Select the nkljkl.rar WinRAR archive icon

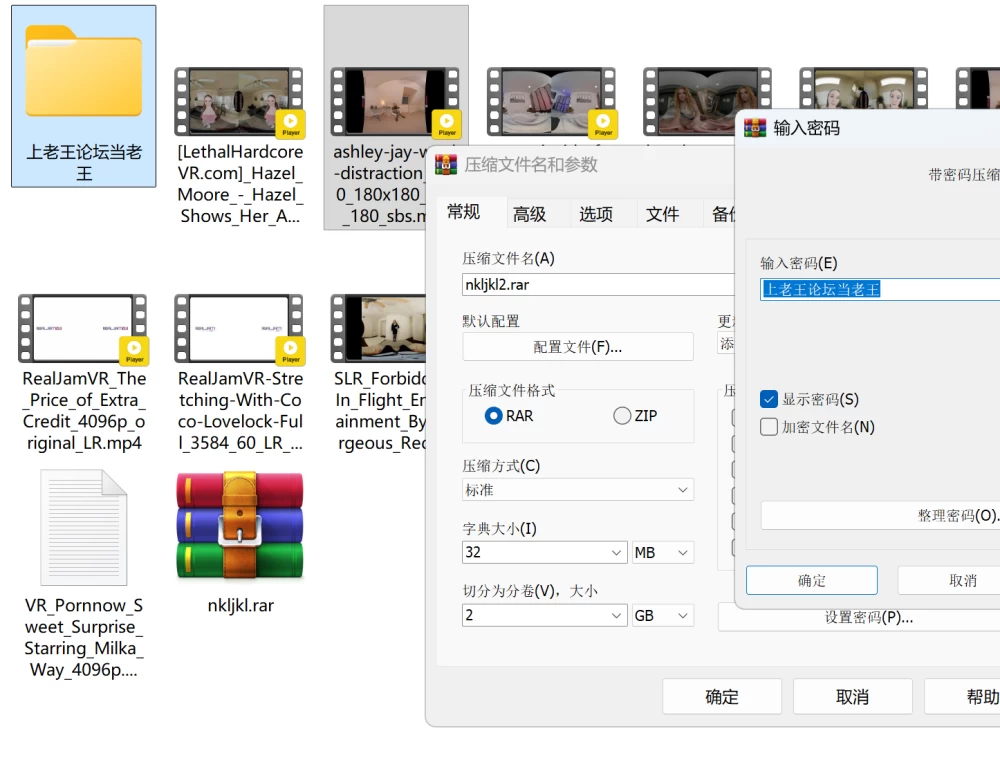click(x=240, y=525)
